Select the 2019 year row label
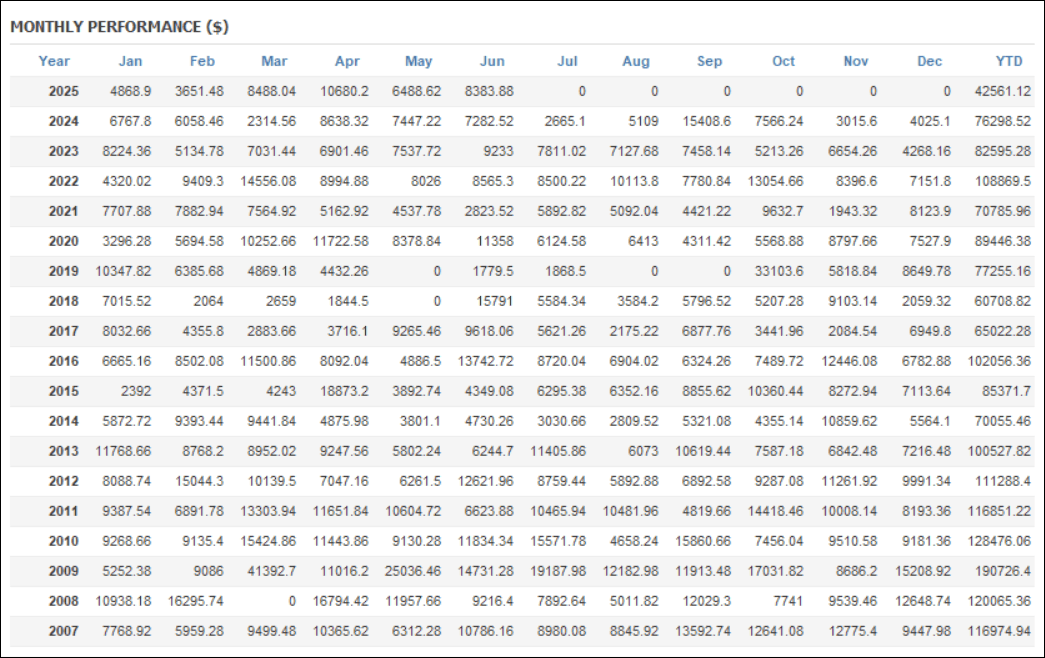1045x658 pixels. click(63, 271)
